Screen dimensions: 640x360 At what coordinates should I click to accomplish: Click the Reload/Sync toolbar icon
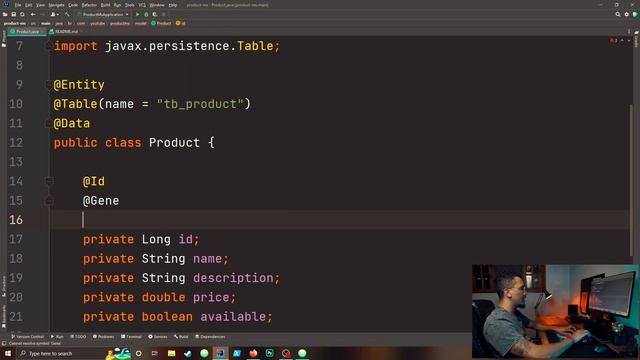tap(22, 14)
